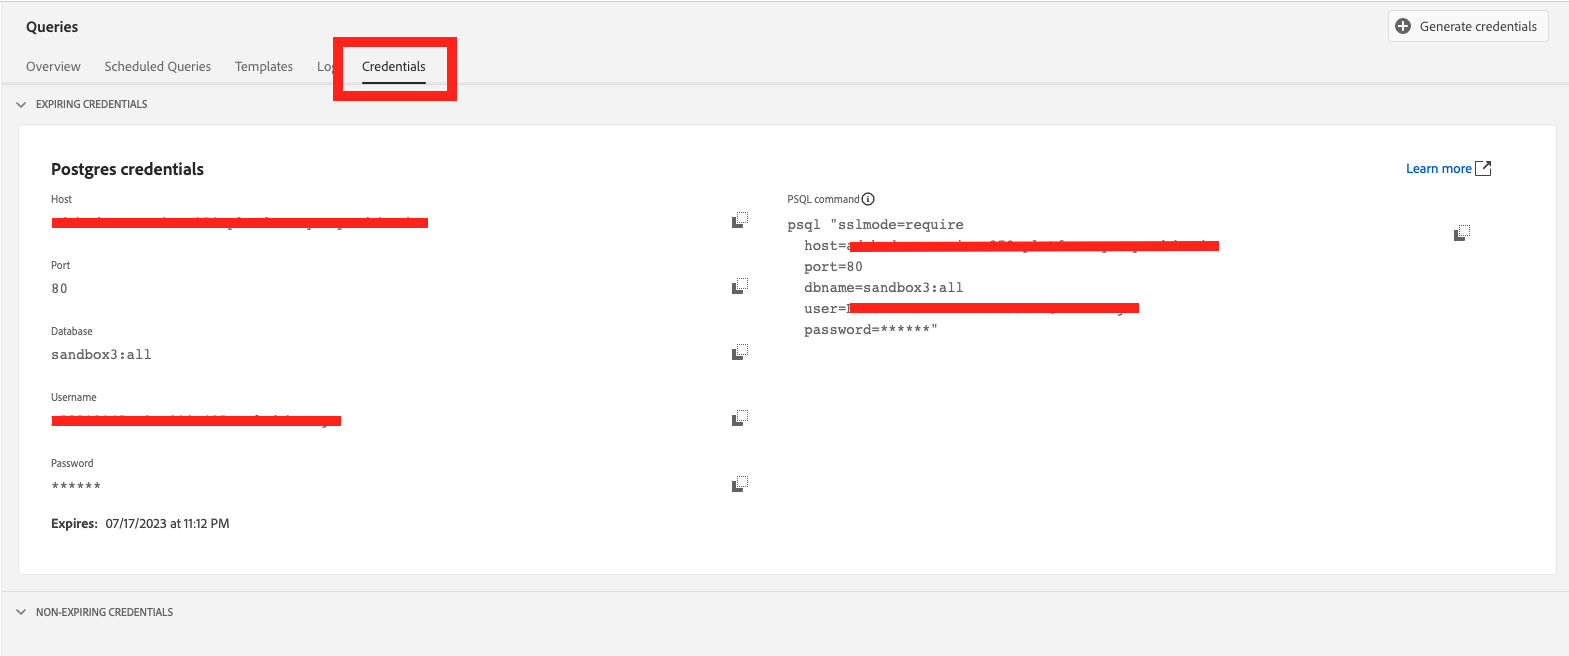Open the Learn more link
Viewport: 1569px width, 656px height.
pyautogui.click(x=1439, y=169)
